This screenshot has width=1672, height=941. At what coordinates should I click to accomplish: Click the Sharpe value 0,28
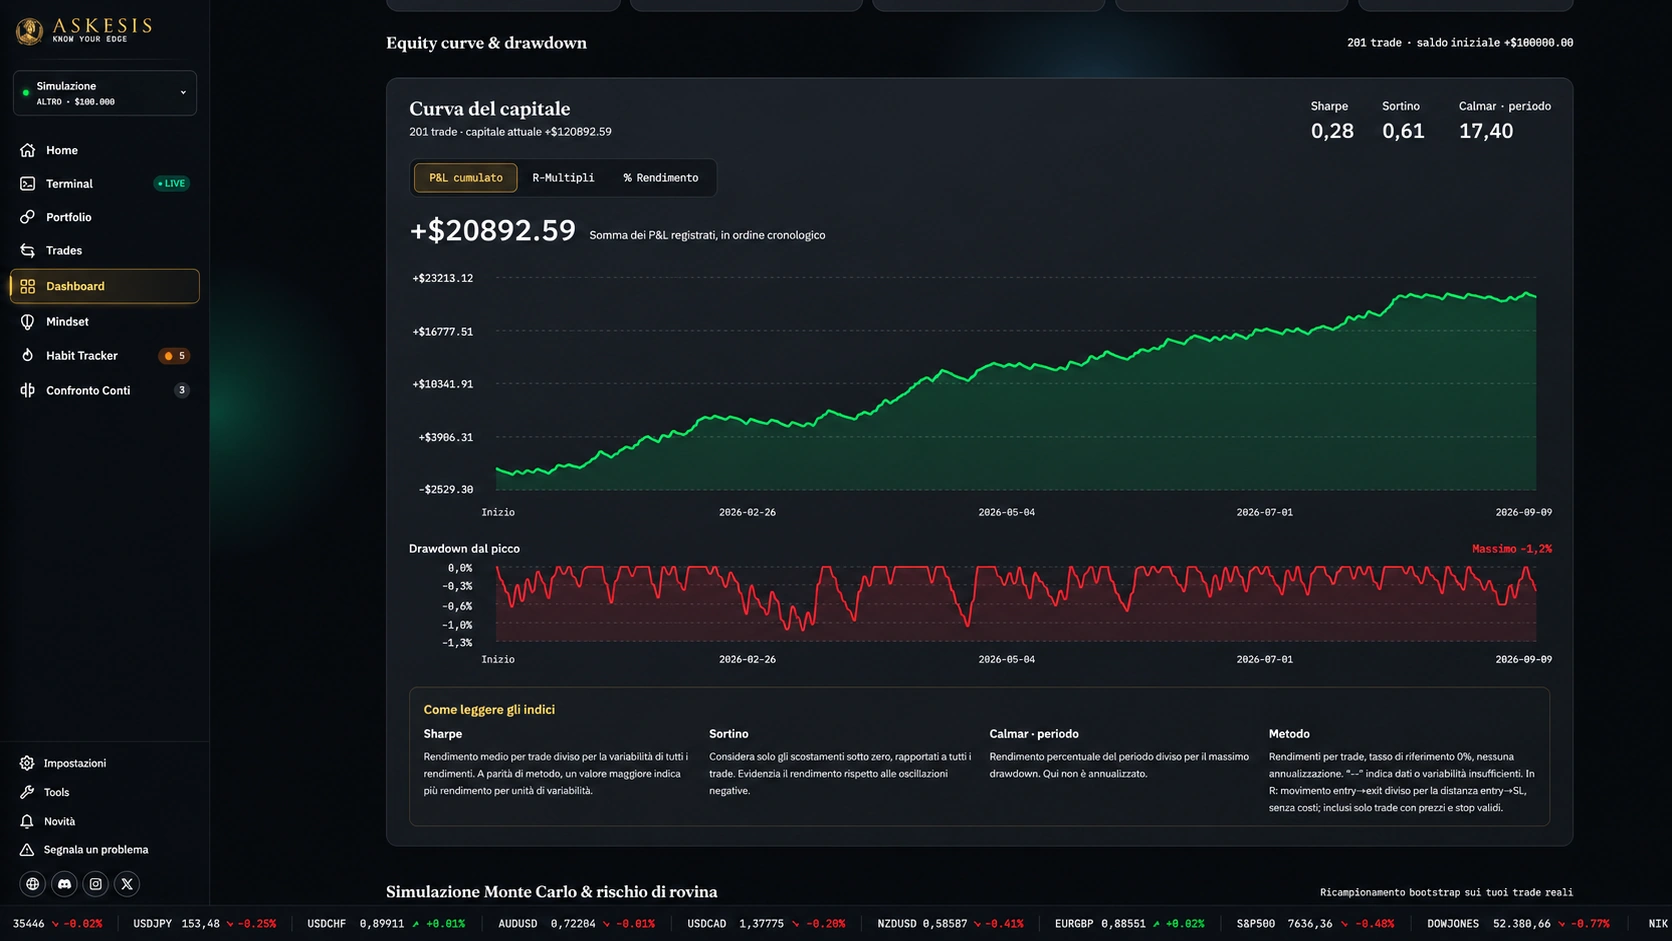pos(1332,131)
